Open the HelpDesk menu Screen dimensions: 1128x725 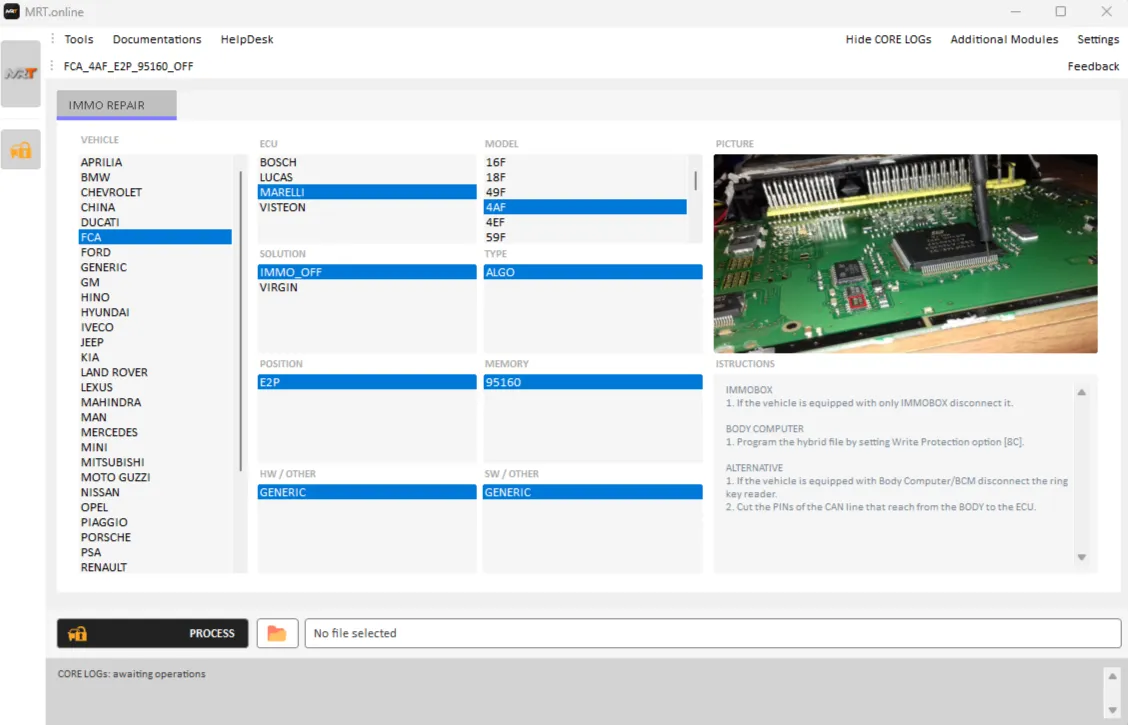pyautogui.click(x=247, y=40)
